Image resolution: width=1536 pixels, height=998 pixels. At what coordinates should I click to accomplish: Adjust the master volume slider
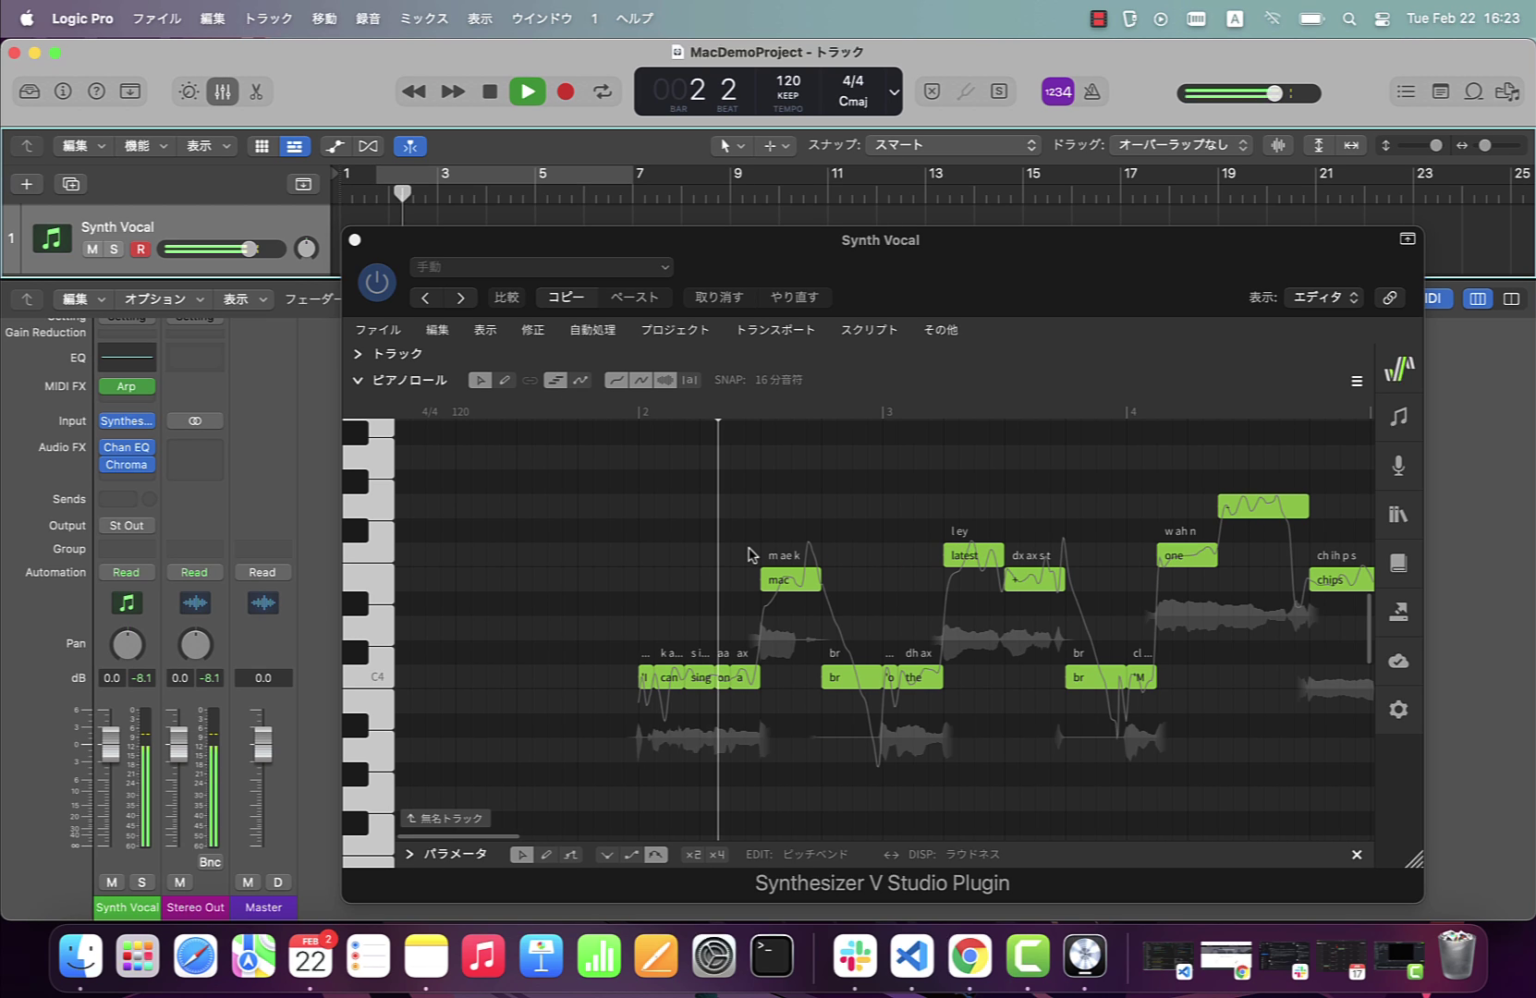click(x=1273, y=93)
